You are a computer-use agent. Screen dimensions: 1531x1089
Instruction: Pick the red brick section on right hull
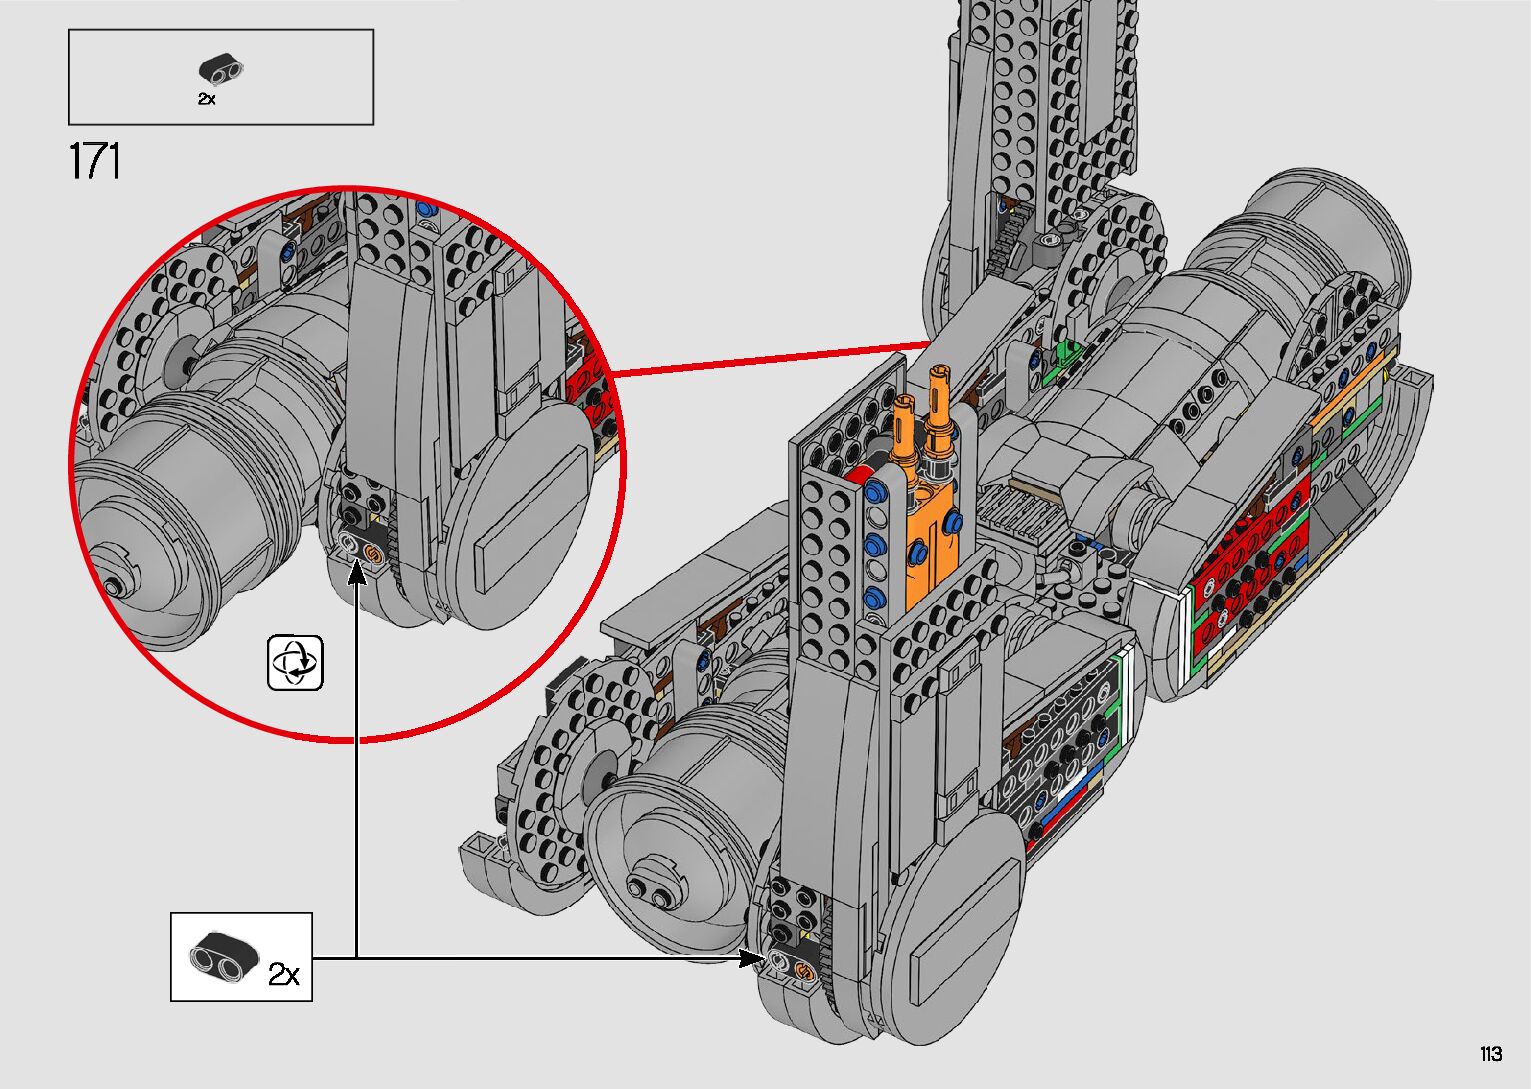[1250, 580]
